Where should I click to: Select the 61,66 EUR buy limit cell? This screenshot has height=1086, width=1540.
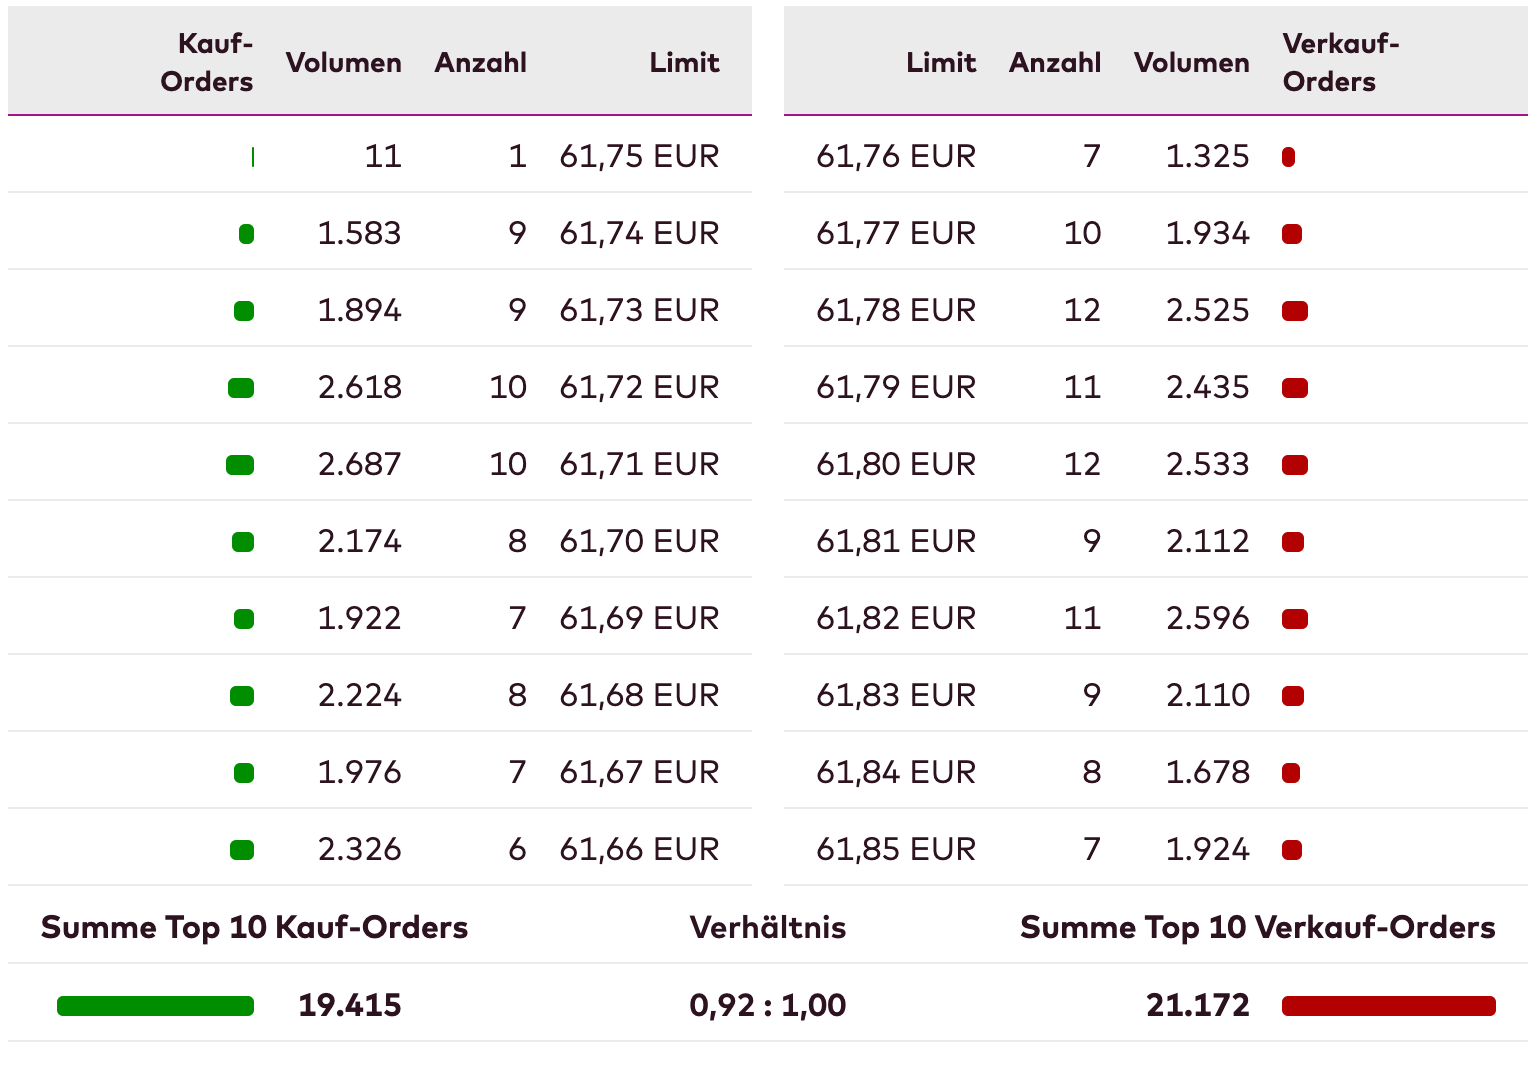[x=638, y=850]
